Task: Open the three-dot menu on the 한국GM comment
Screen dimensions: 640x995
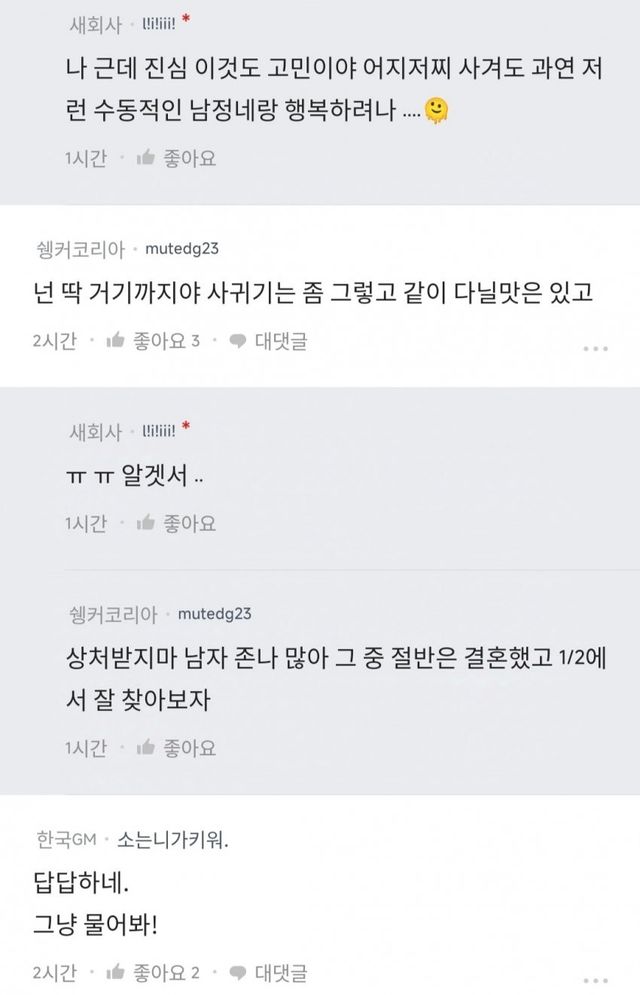Action: coord(595,978)
